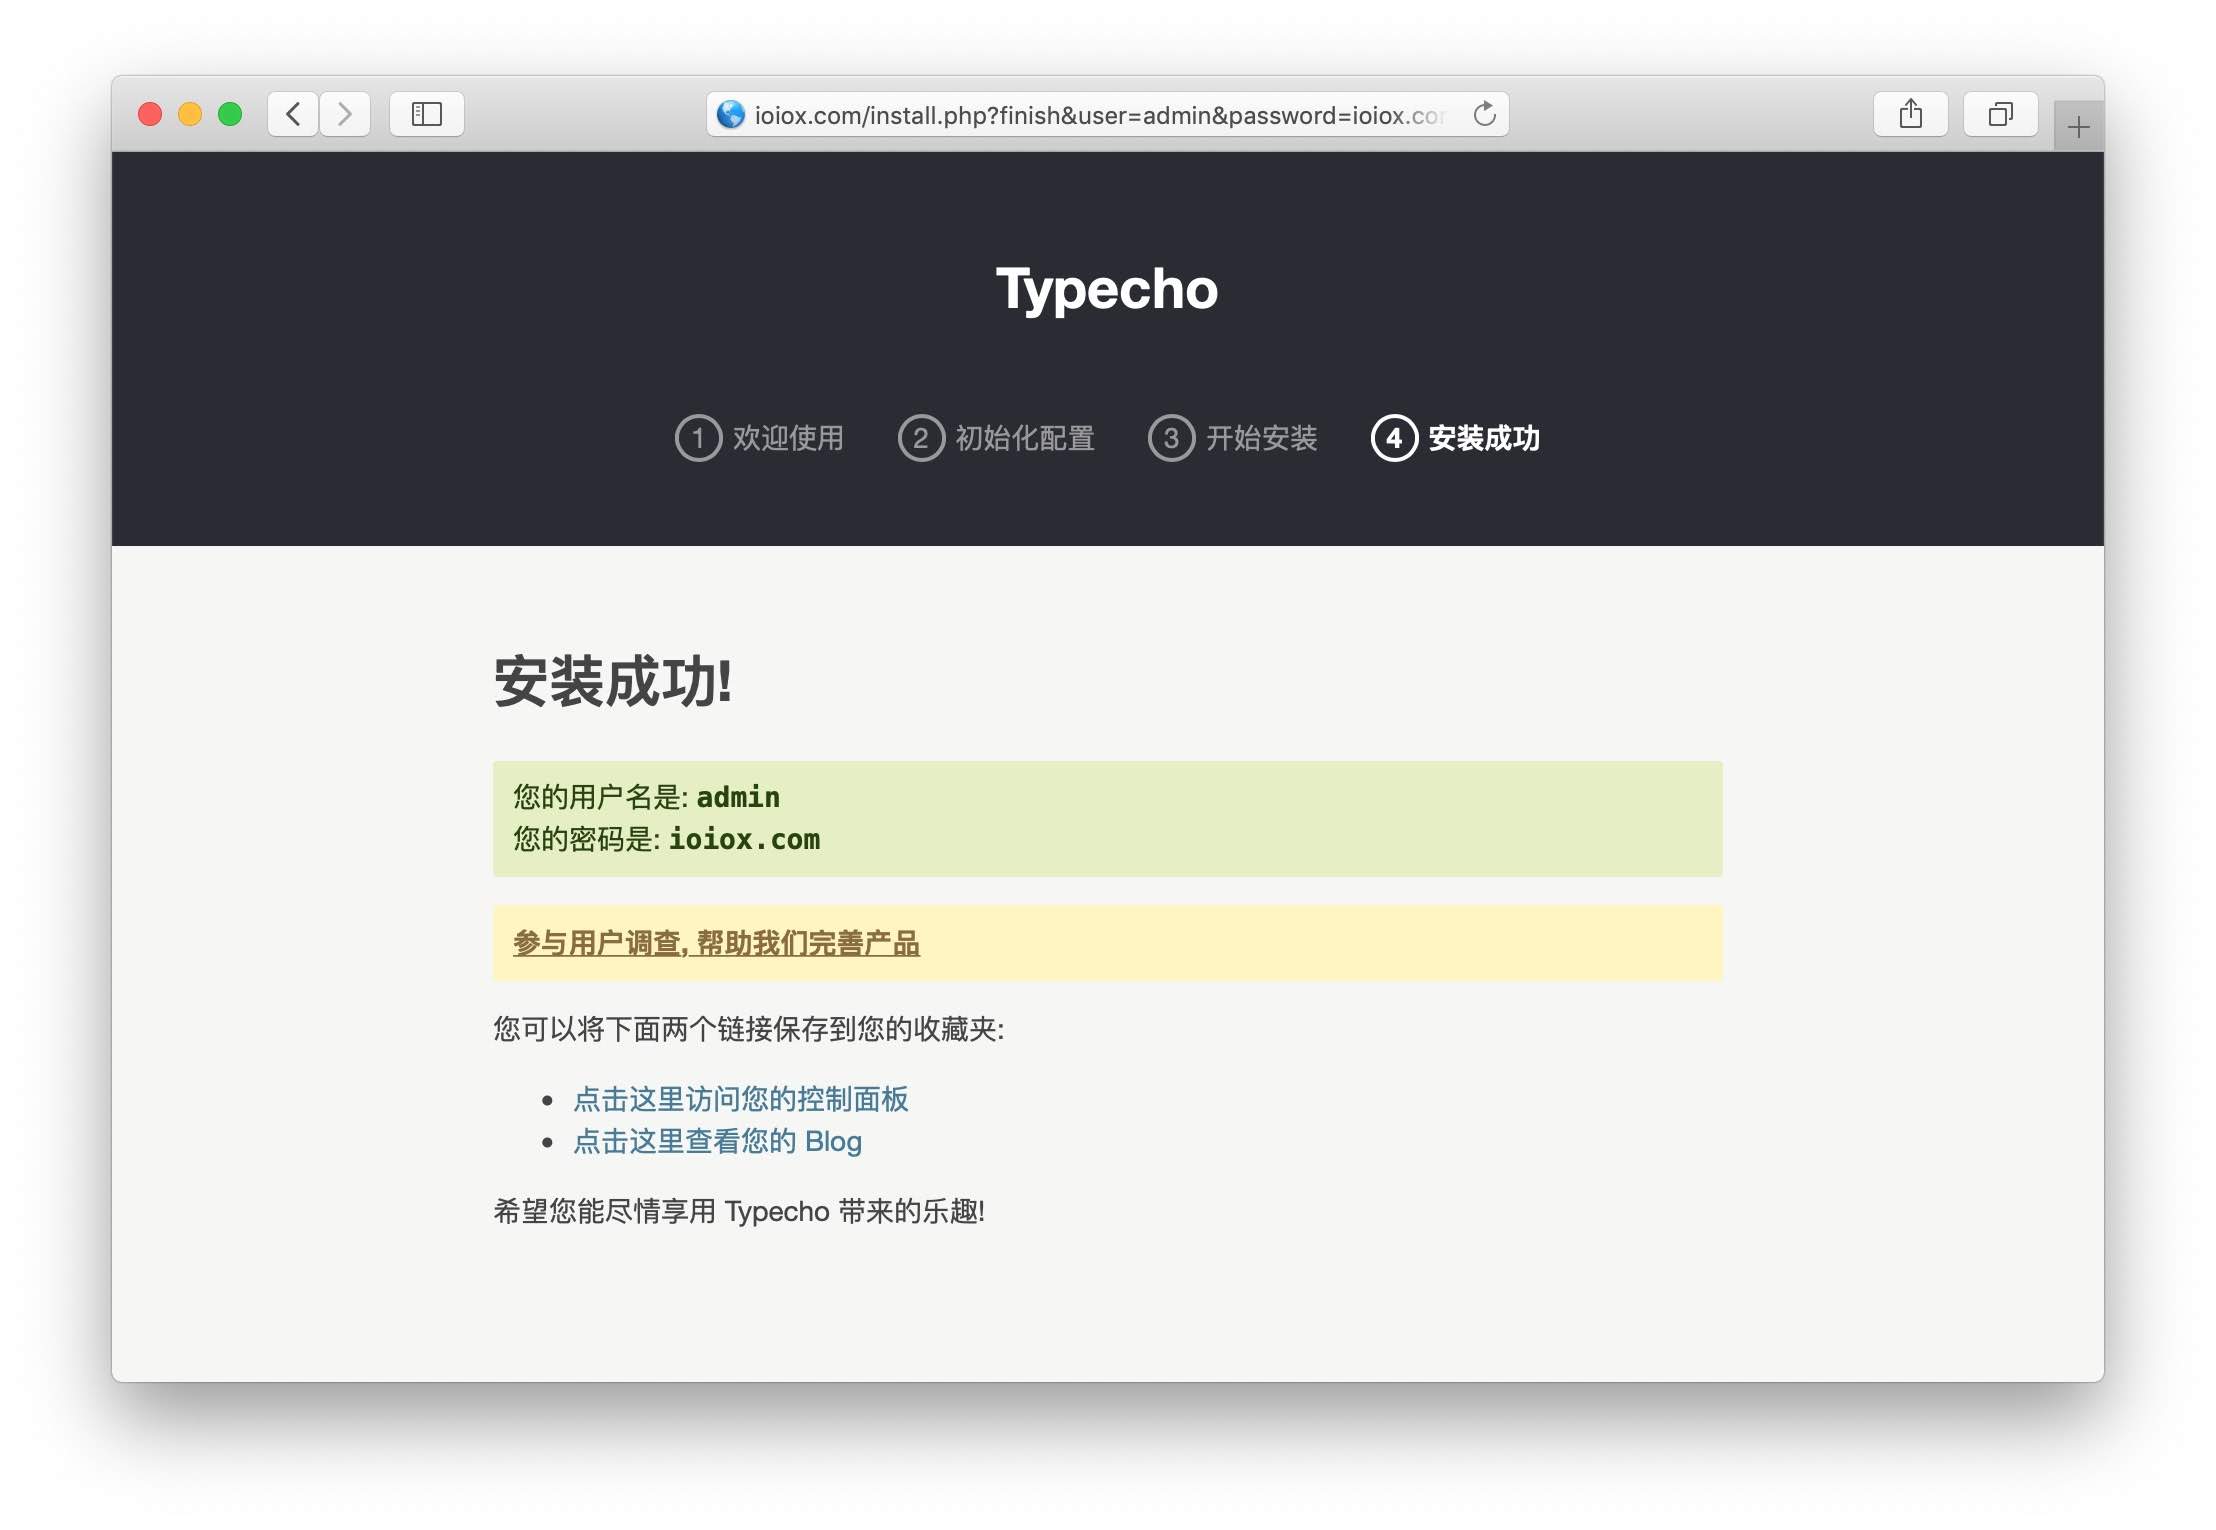The width and height of the screenshot is (2216, 1530).
Task: Open the Share sheet icon
Action: pyautogui.click(x=1910, y=114)
